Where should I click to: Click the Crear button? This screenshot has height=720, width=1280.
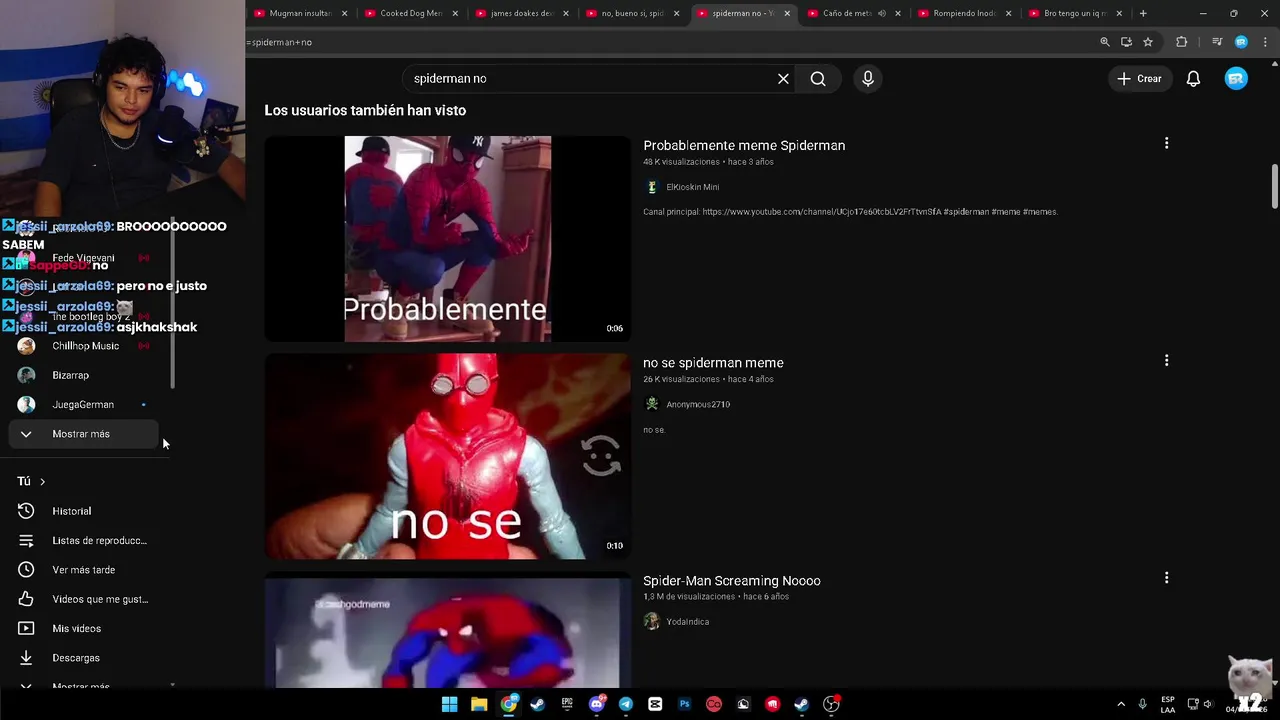(x=1140, y=79)
